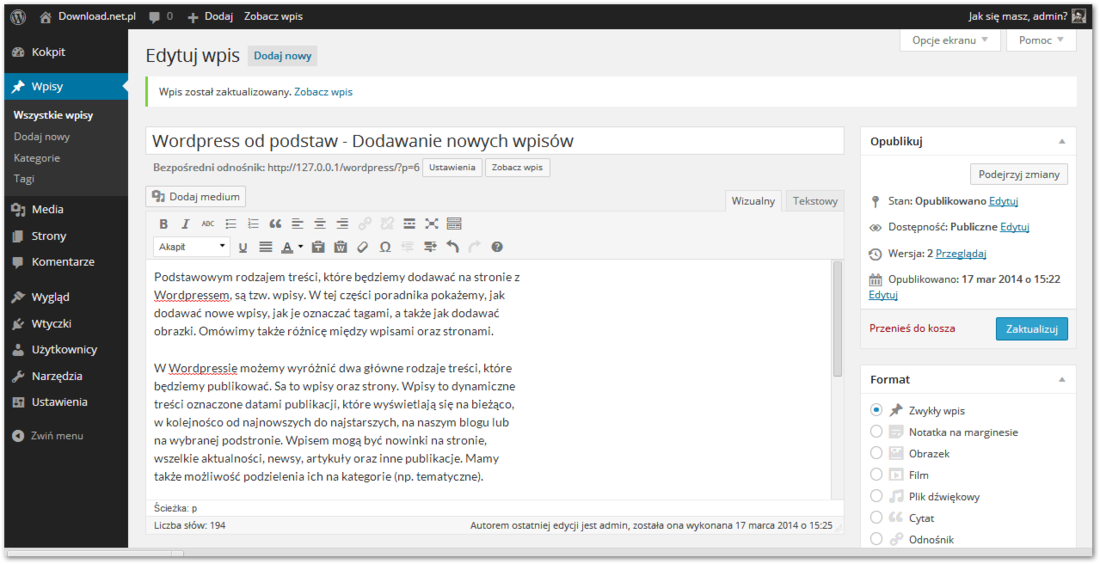Paste as plain text
Screen dimensions: 1100x564
(x=318, y=247)
